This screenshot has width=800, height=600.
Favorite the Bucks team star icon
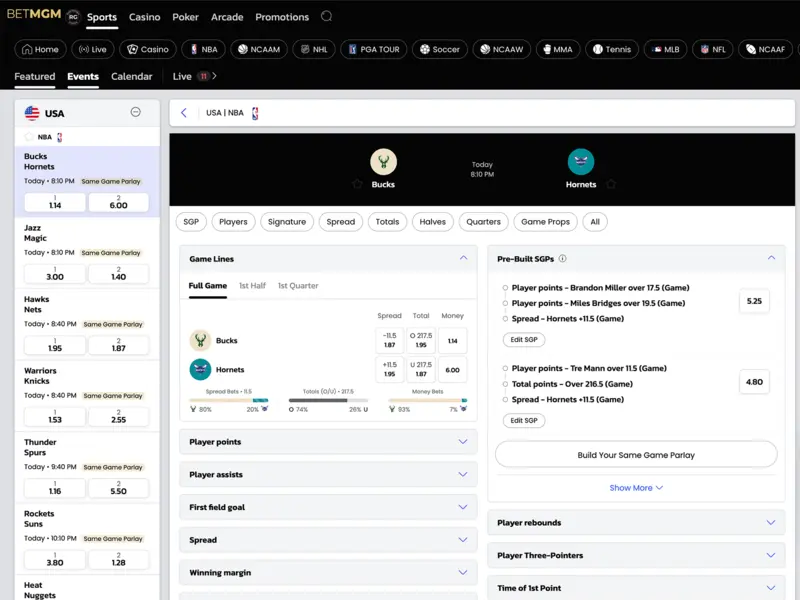pyautogui.click(x=357, y=184)
